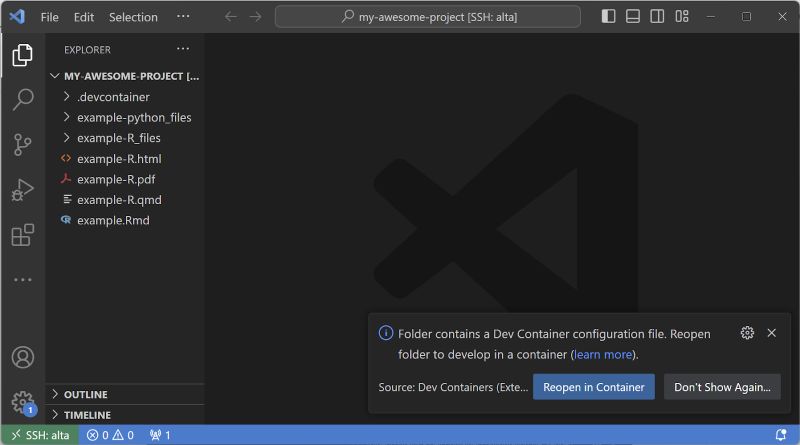Open the Explorer view in activity bar

point(22,55)
